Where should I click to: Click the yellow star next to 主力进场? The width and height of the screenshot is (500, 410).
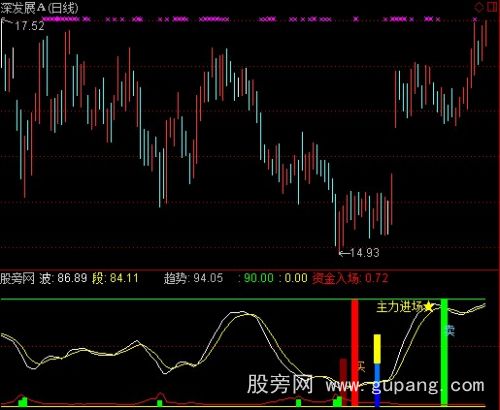click(428, 306)
